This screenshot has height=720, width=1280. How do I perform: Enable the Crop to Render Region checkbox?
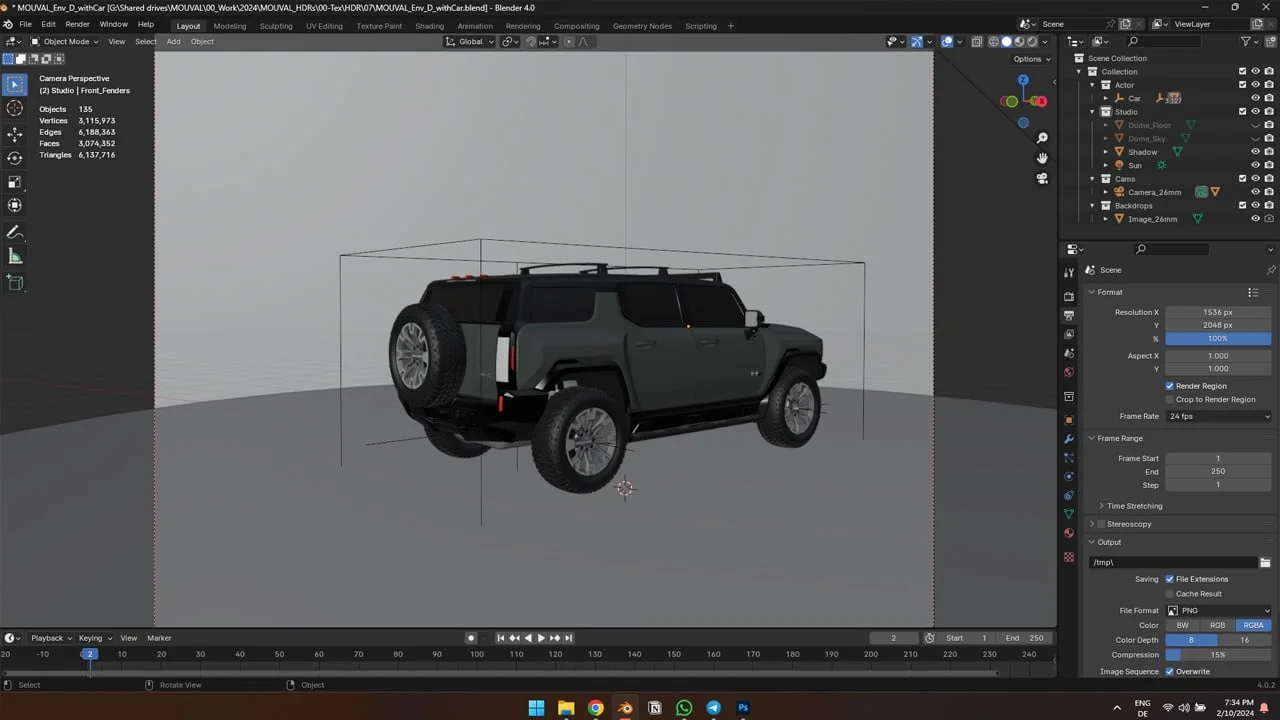point(1169,399)
